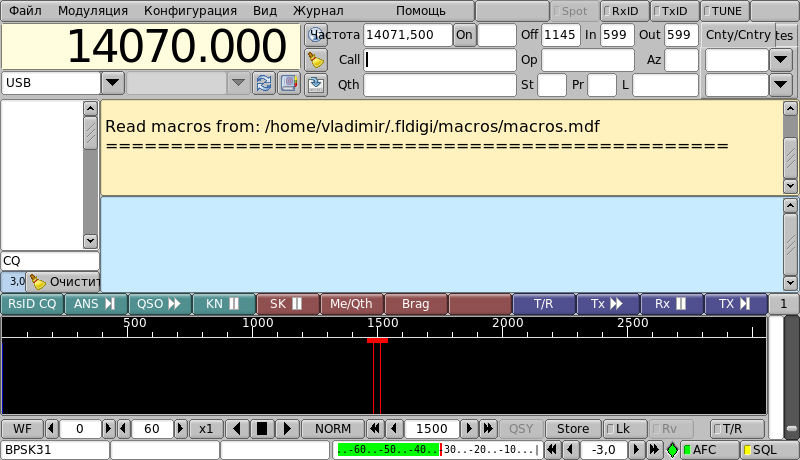800x460 pixels.
Task: Click the QSO macro button
Action: [159, 304]
